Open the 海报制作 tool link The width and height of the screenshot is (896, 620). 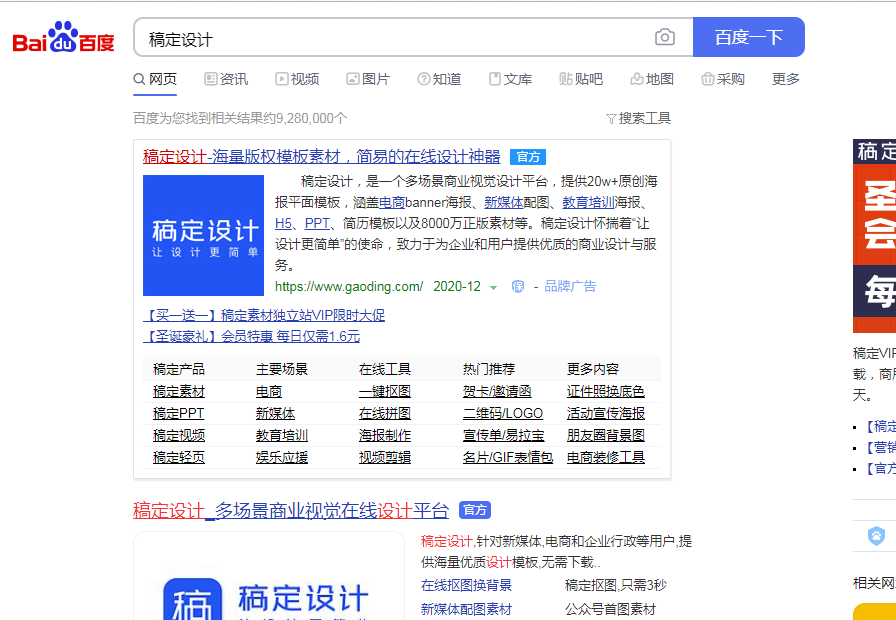(385, 435)
